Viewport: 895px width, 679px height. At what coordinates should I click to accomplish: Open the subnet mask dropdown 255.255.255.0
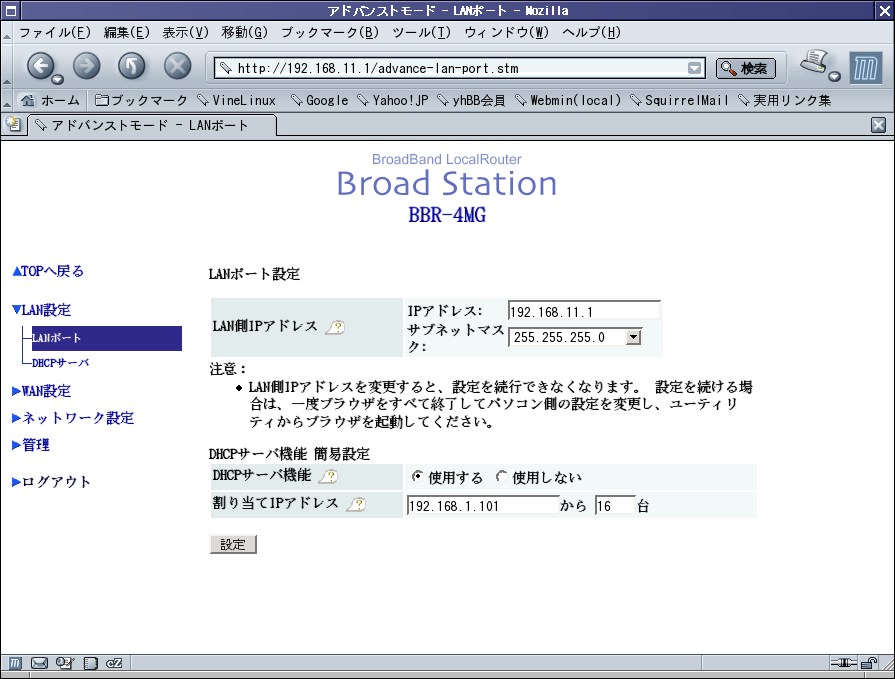(x=575, y=337)
